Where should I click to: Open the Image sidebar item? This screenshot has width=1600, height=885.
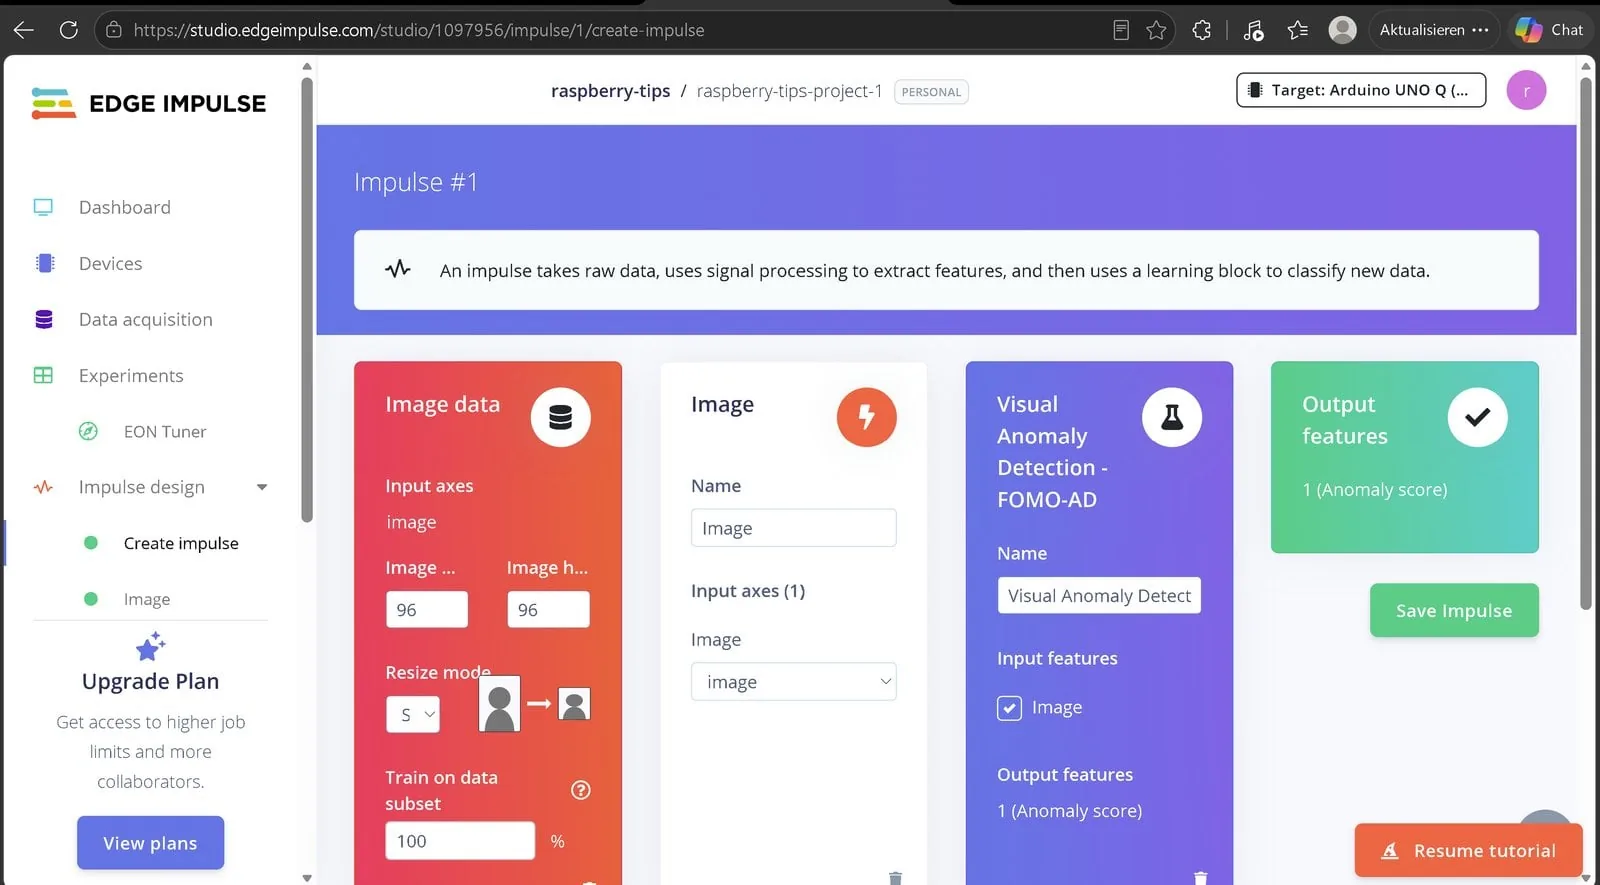(x=147, y=599)
